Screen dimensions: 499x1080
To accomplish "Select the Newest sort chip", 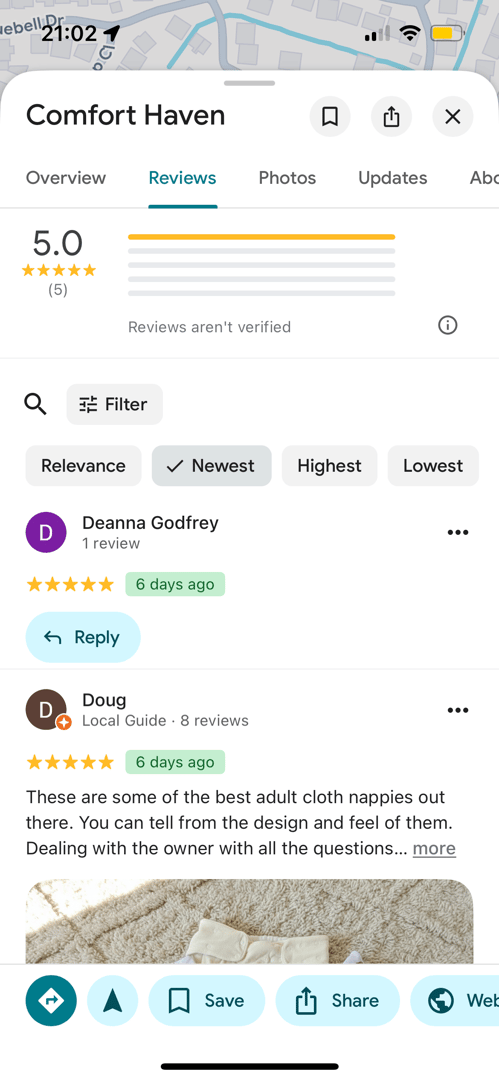I will [212, 466].
